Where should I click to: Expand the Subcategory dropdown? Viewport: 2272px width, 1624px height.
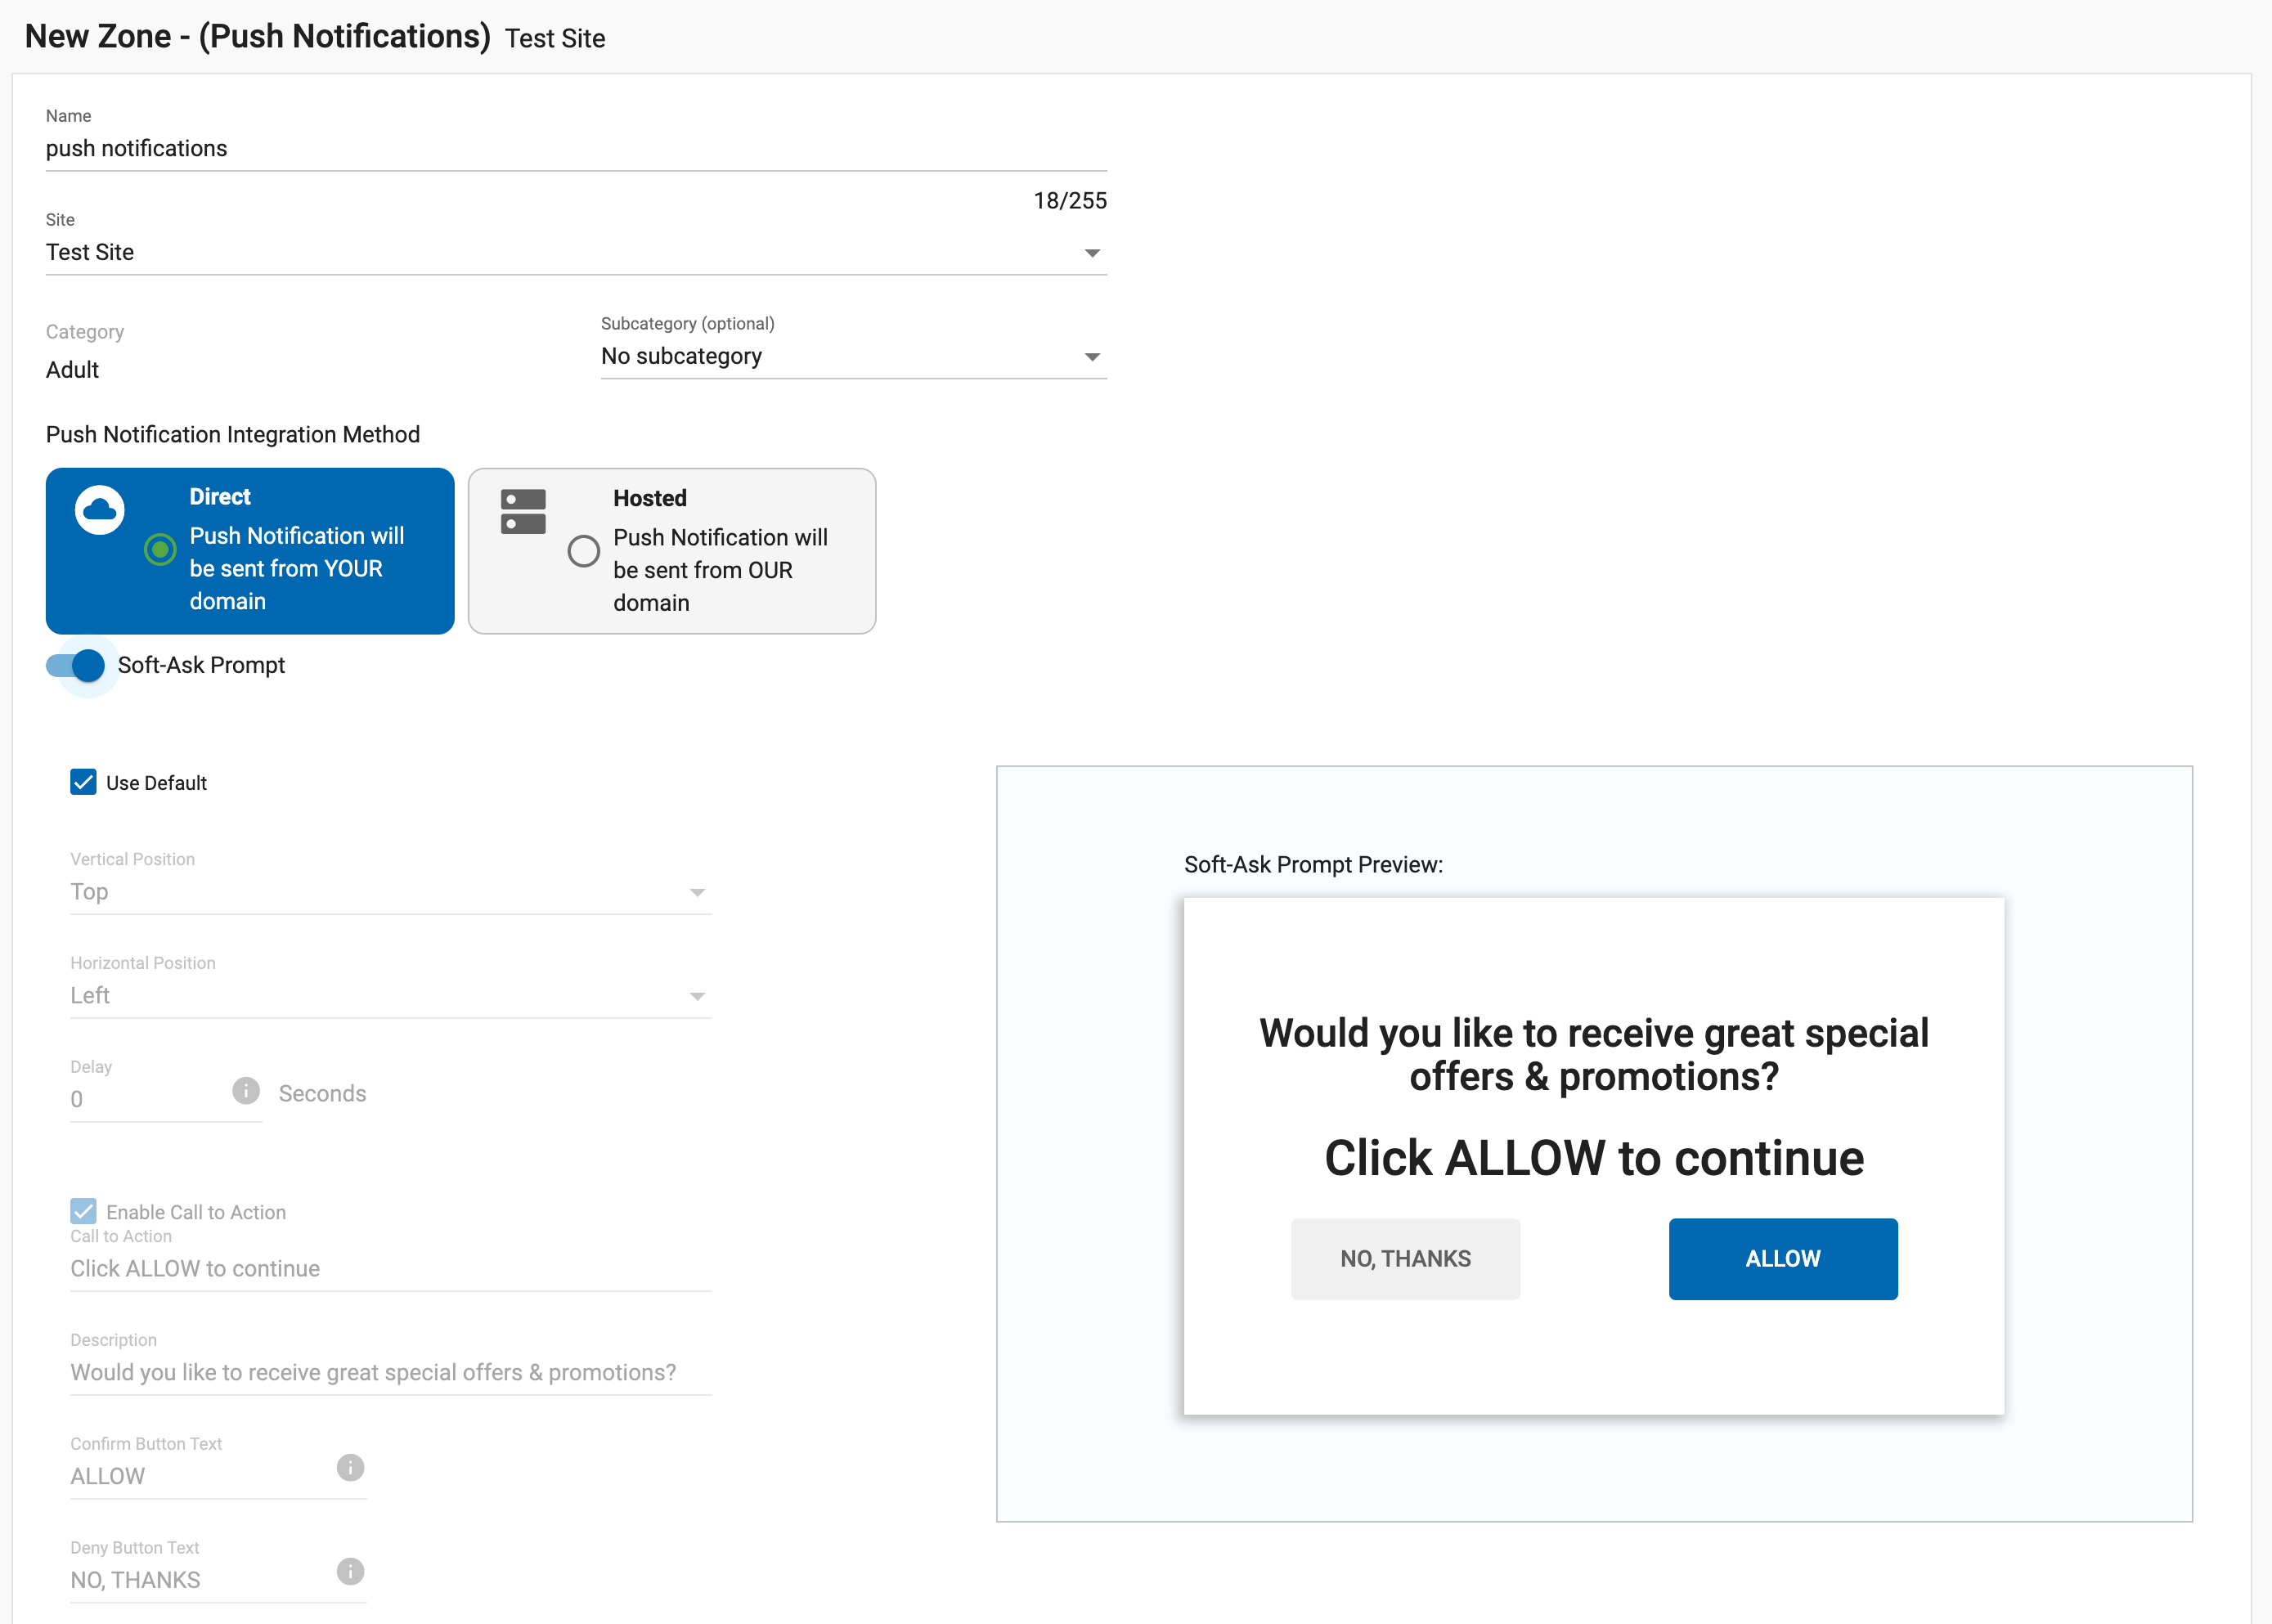(852, 356)
